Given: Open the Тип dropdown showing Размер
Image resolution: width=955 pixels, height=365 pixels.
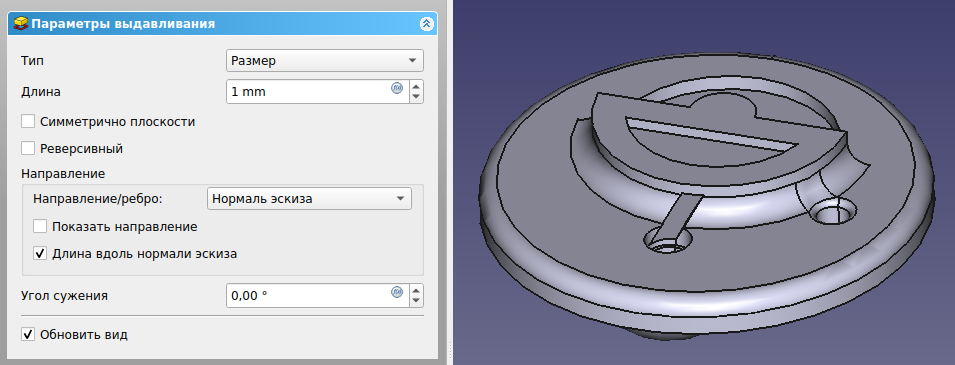Looking at the screenshot, I should [325, 61].
